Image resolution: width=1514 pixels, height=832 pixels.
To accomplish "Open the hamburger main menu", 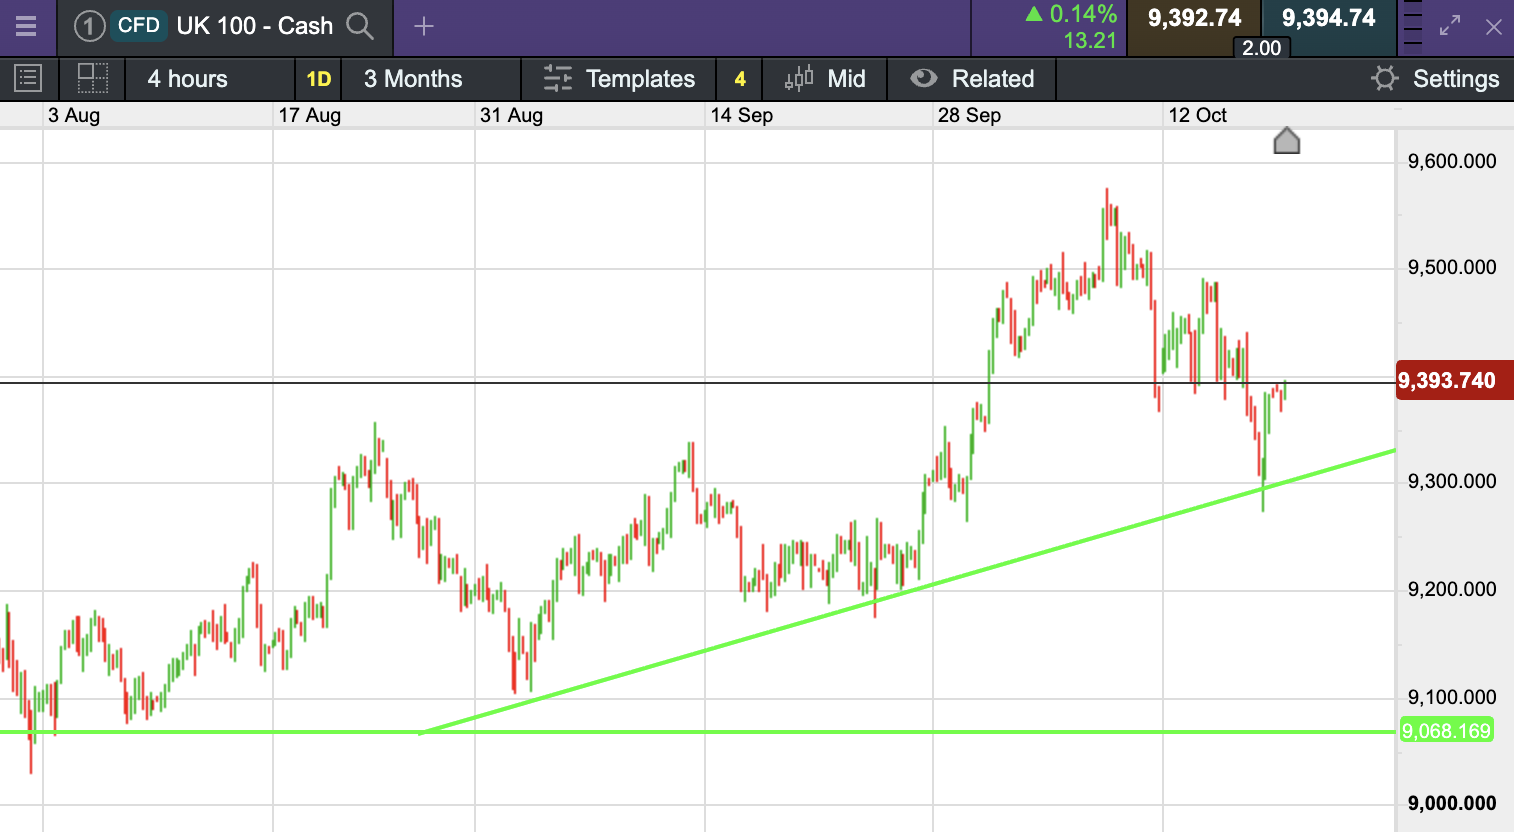I will coord(26,26).
